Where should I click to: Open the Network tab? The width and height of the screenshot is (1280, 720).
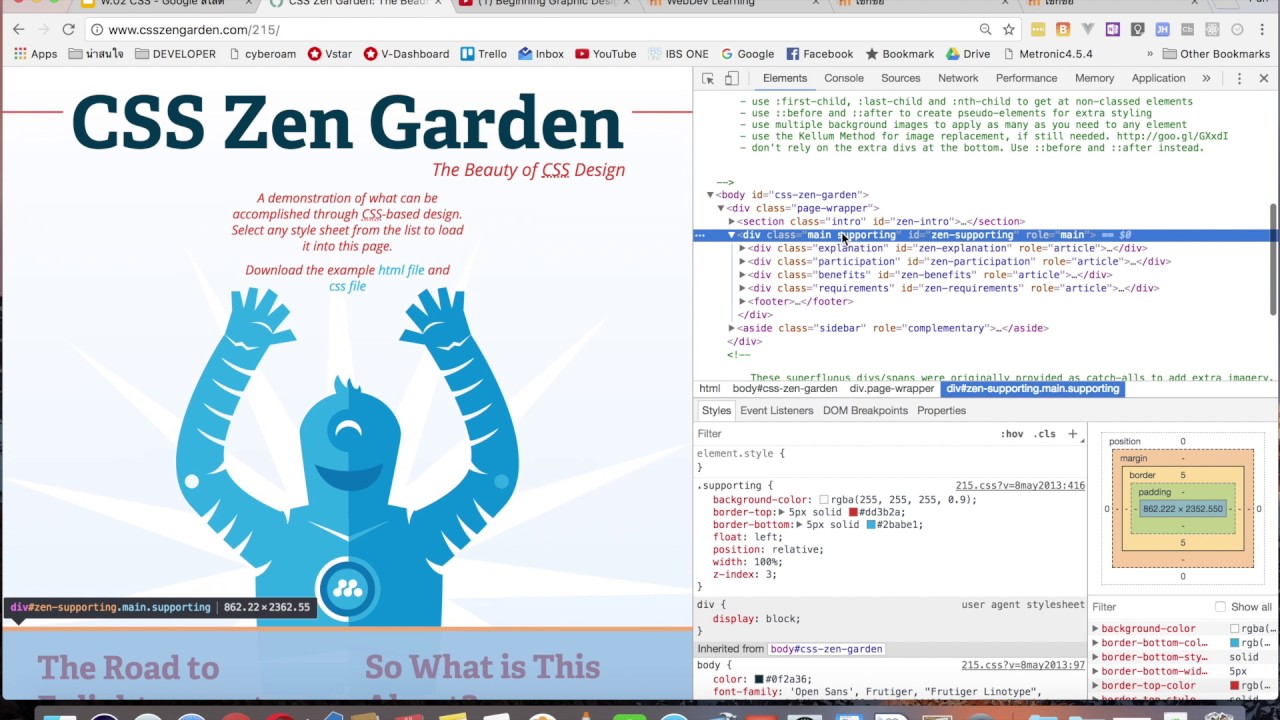tap(958, 78)
